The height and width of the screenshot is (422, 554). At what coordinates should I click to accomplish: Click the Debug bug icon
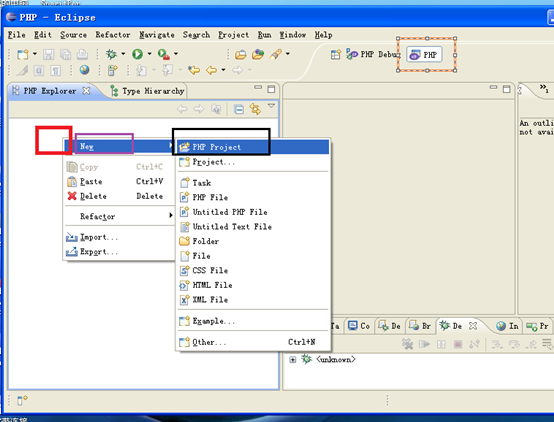tap(111, 54)
